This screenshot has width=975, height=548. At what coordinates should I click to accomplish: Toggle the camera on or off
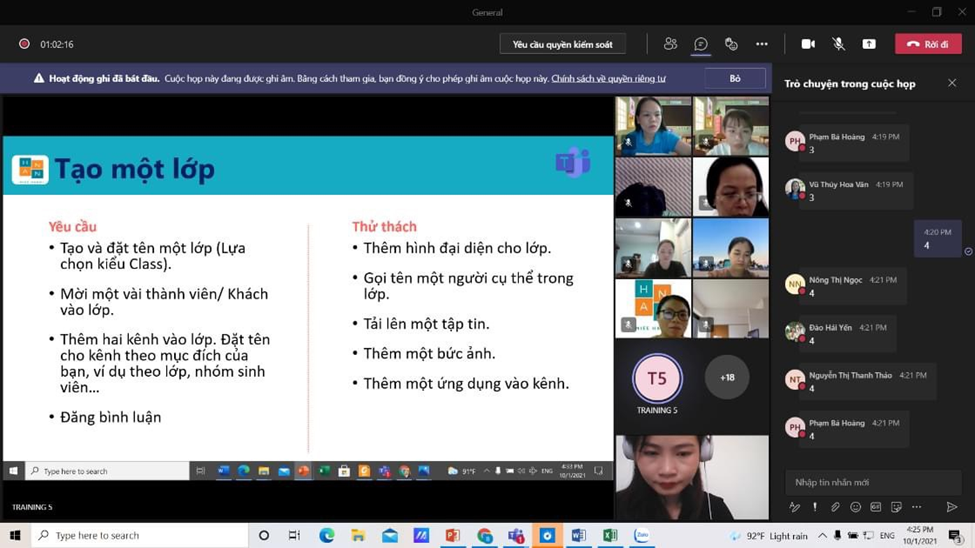click(808, 44)
